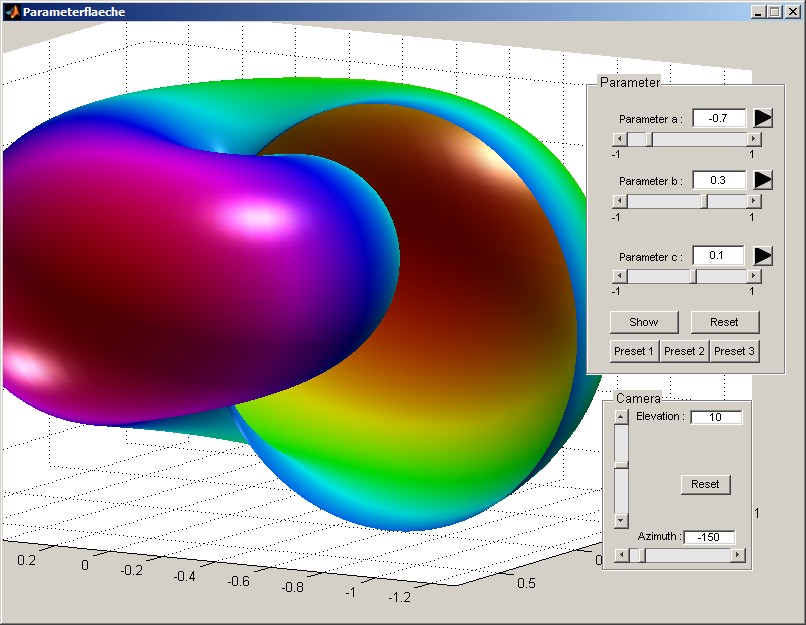This screenshot has width=806, height=625.
Task: Click the Parameter a value field
Action: [719, 118]
